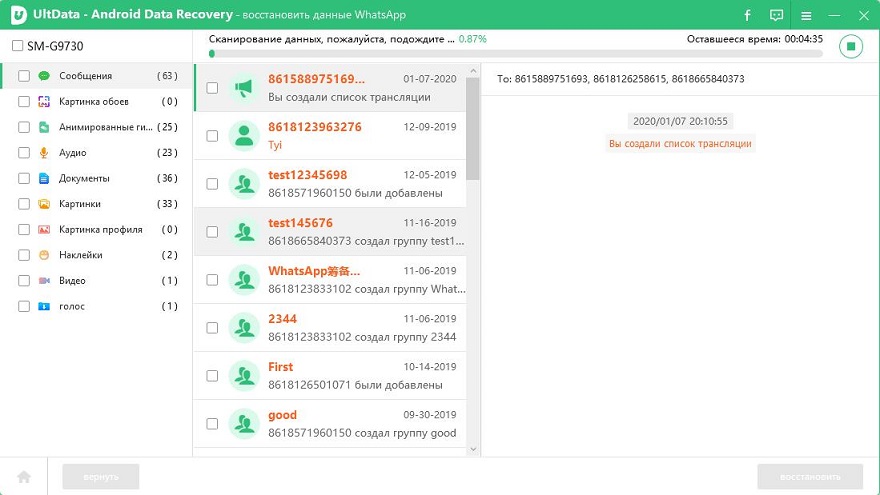The width and height of the screenshot is (880, 495).
Task: Tick the Сообщения checkbox
Action: pyautogui.click(x=24, y=76)
